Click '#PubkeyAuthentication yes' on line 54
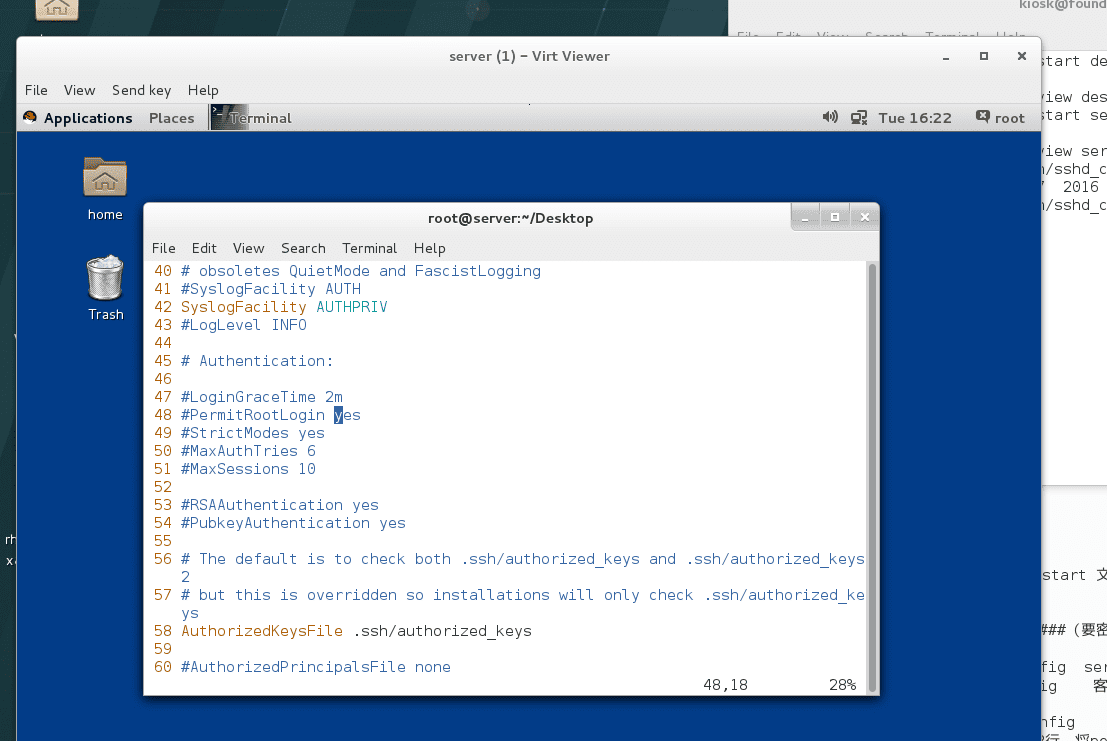The height and width of the screenshot is (741, 1107). 293,523
